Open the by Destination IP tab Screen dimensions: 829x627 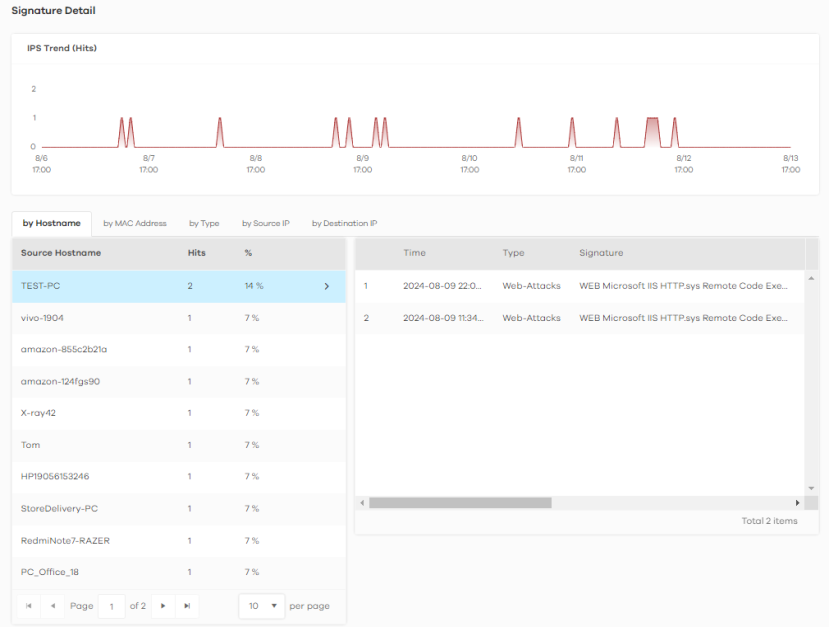click(344, 223)
